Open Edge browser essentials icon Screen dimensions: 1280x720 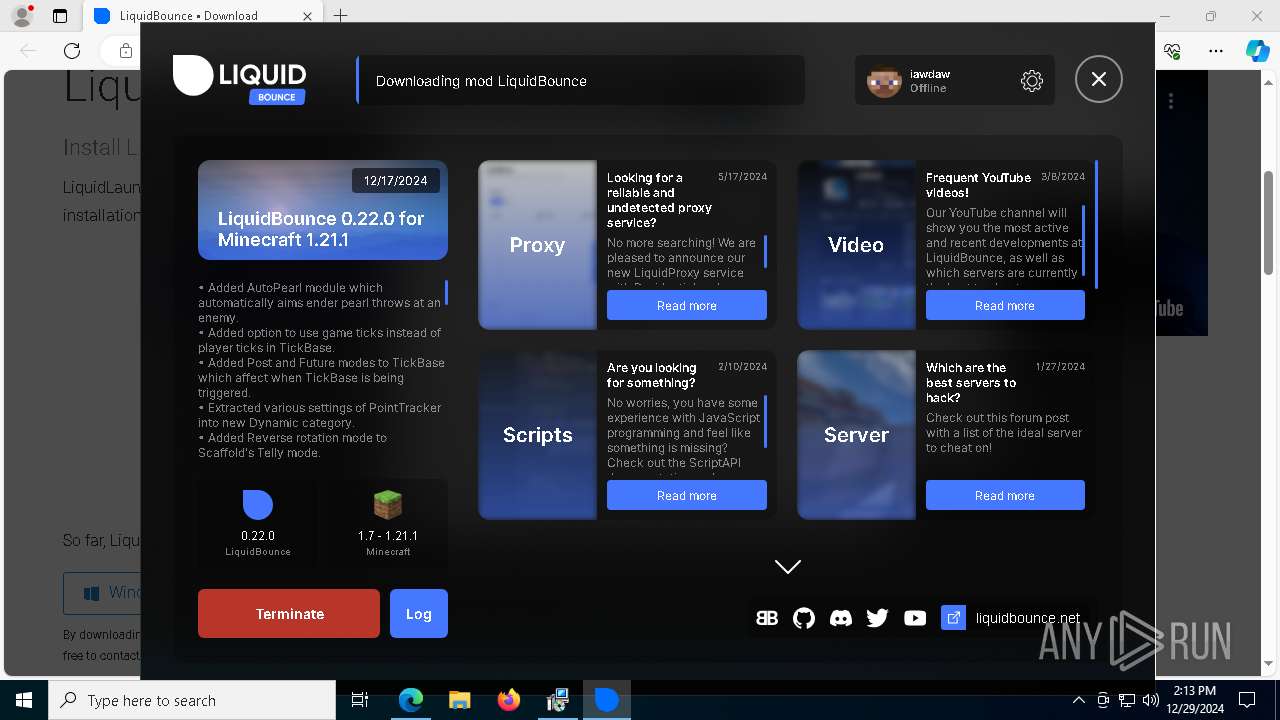tap(1173, 51)
